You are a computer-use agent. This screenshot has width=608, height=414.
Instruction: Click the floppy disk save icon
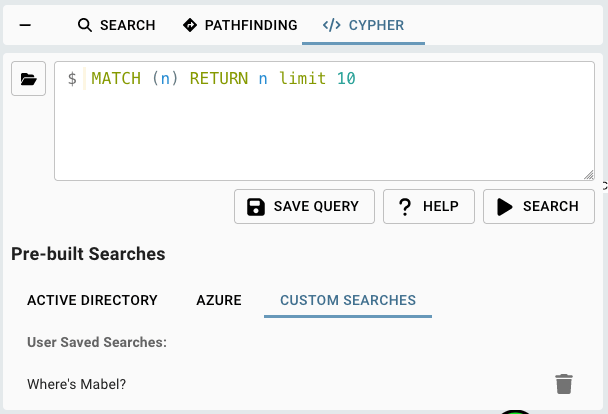coord(256,207)
